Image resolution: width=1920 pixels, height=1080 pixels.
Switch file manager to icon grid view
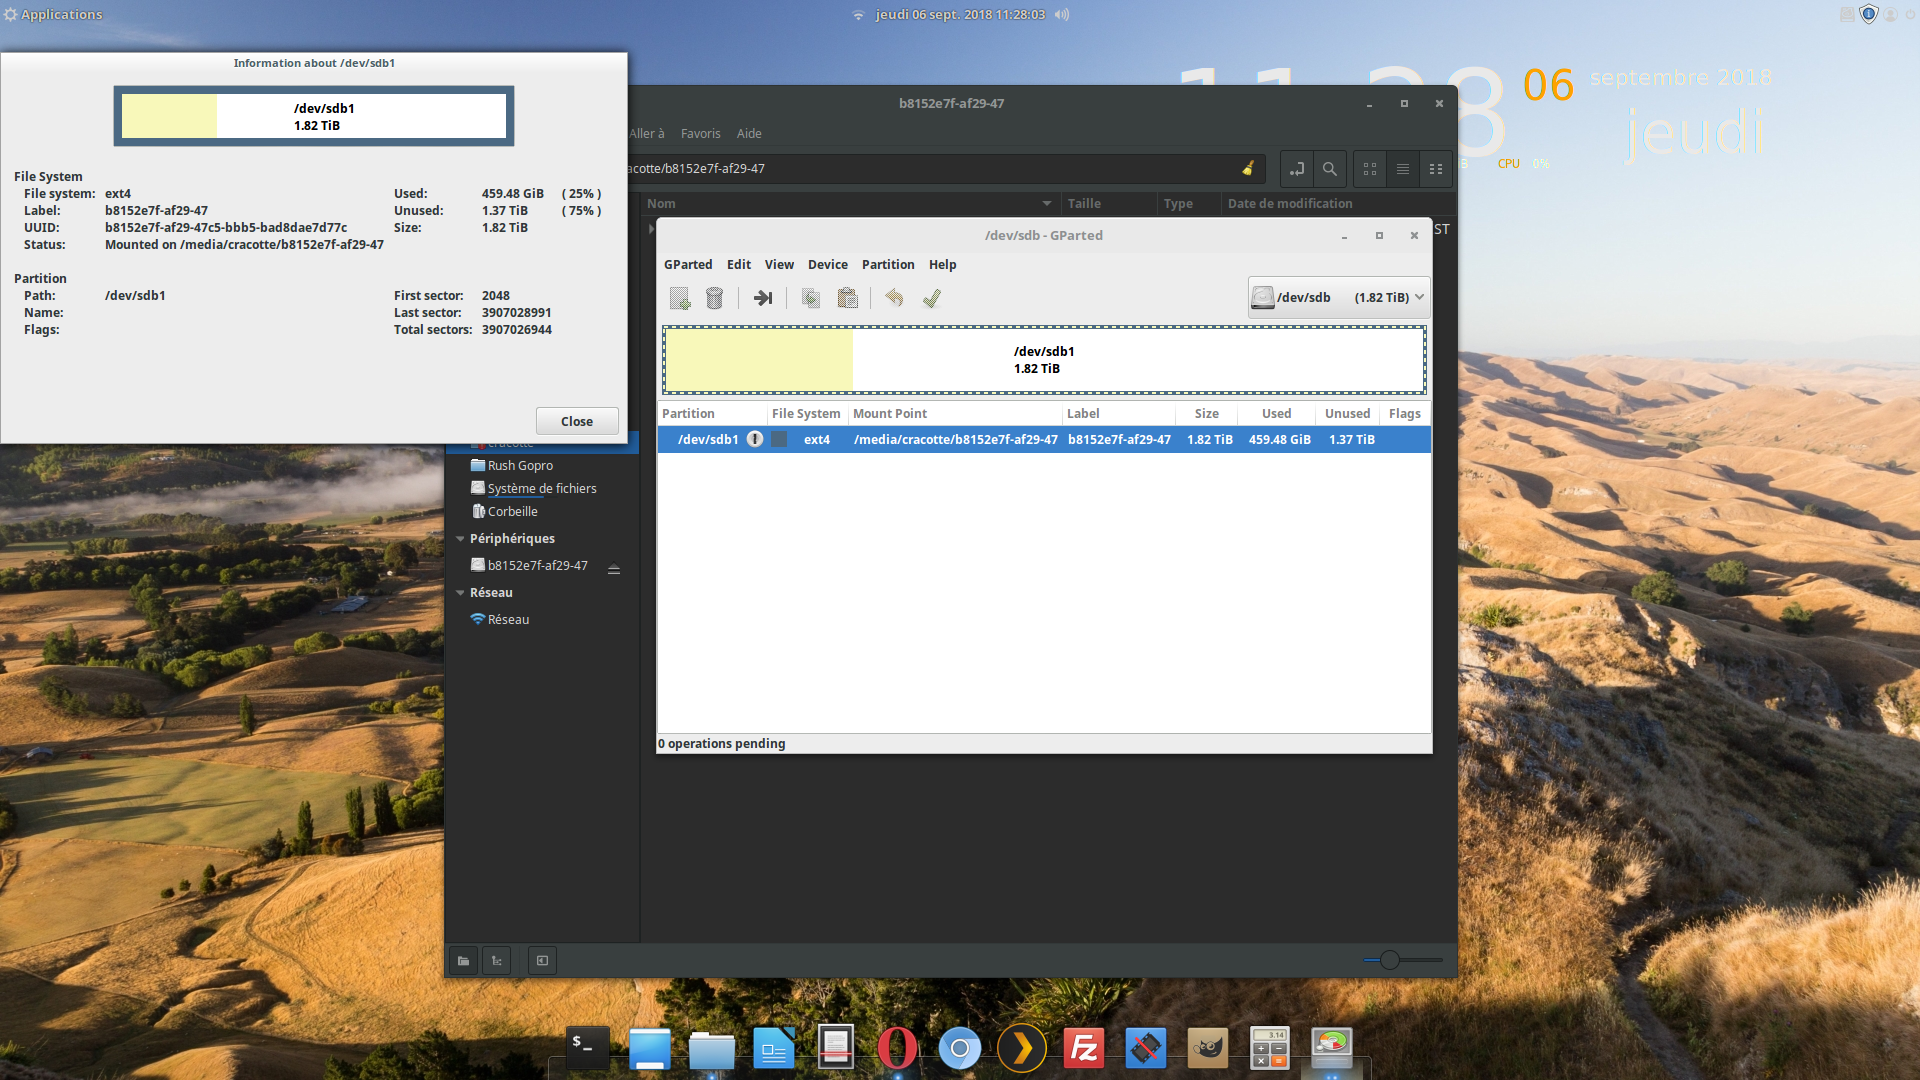(x=1370, y=169)
